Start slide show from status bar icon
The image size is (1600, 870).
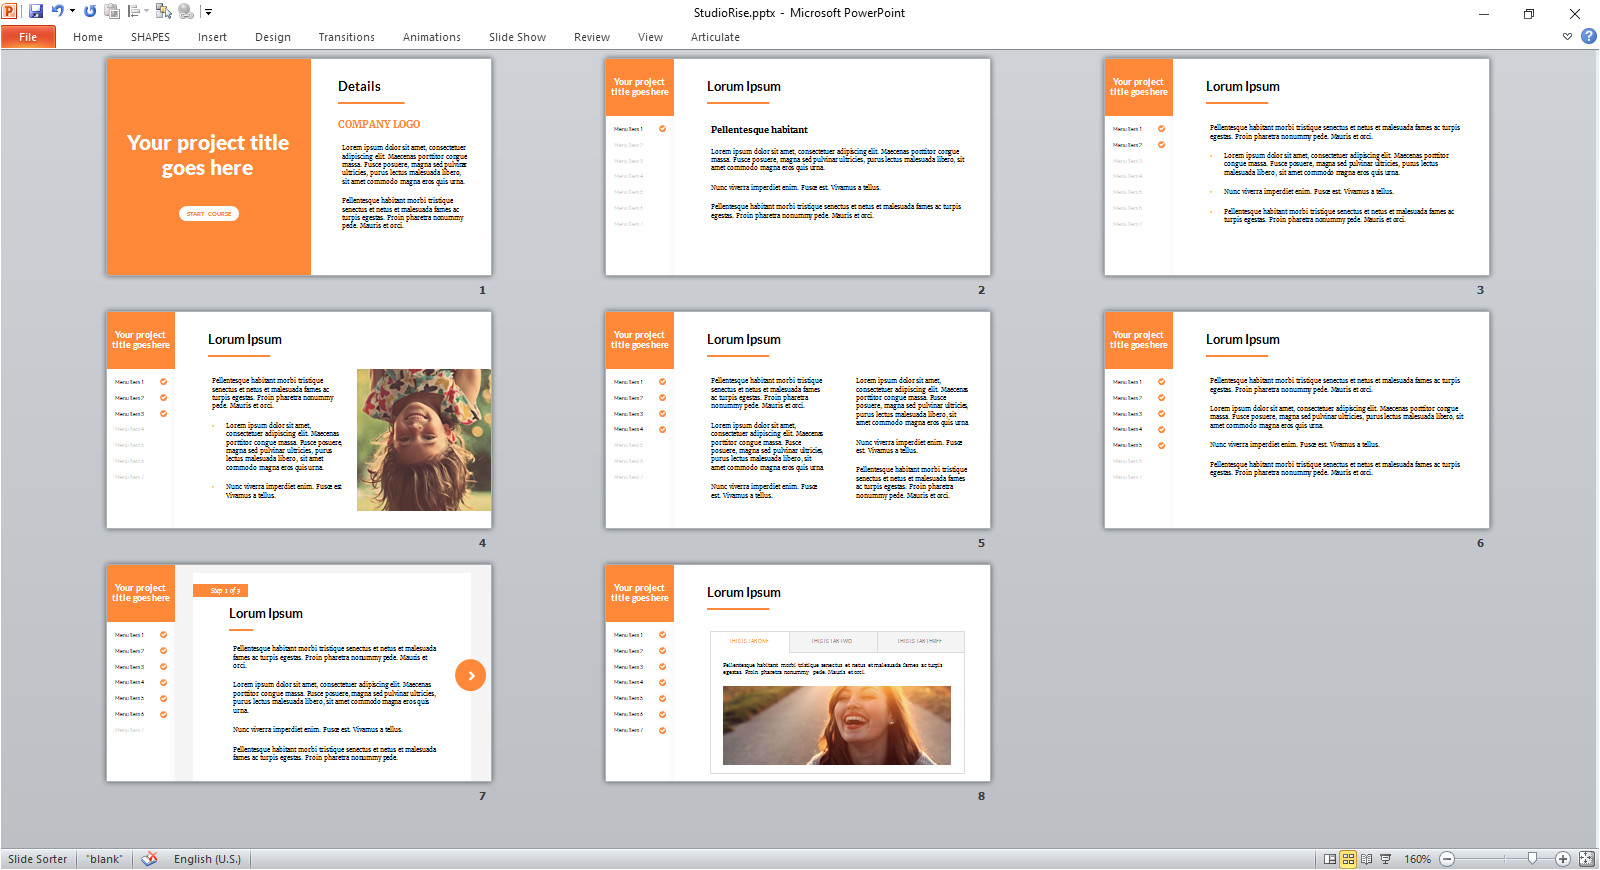click(x=1385, y=859)
